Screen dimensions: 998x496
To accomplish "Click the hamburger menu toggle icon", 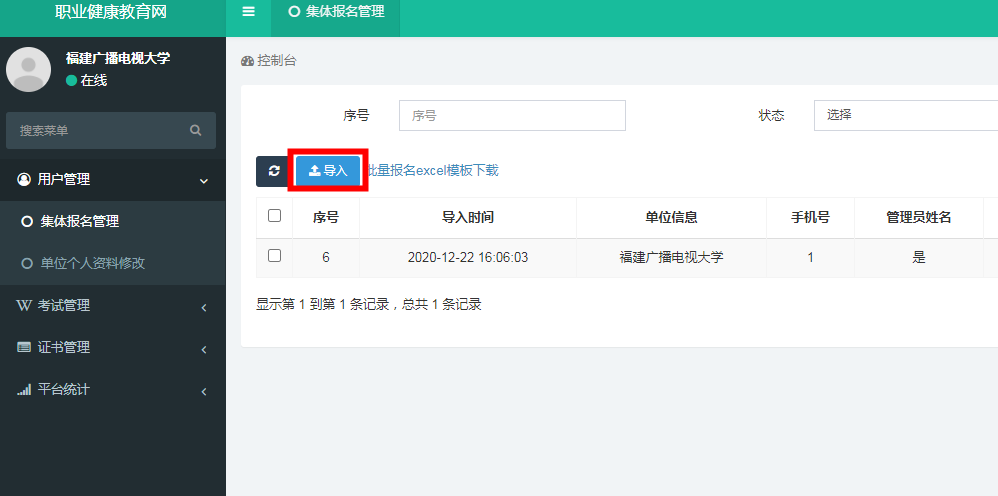I will tap(249, 12).
